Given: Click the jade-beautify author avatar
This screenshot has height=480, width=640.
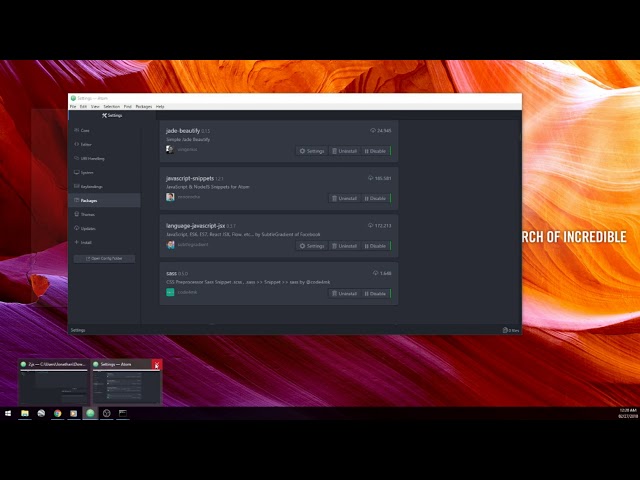Looking at the screenshot, I should pyautogui.click(x=170, y=149).
